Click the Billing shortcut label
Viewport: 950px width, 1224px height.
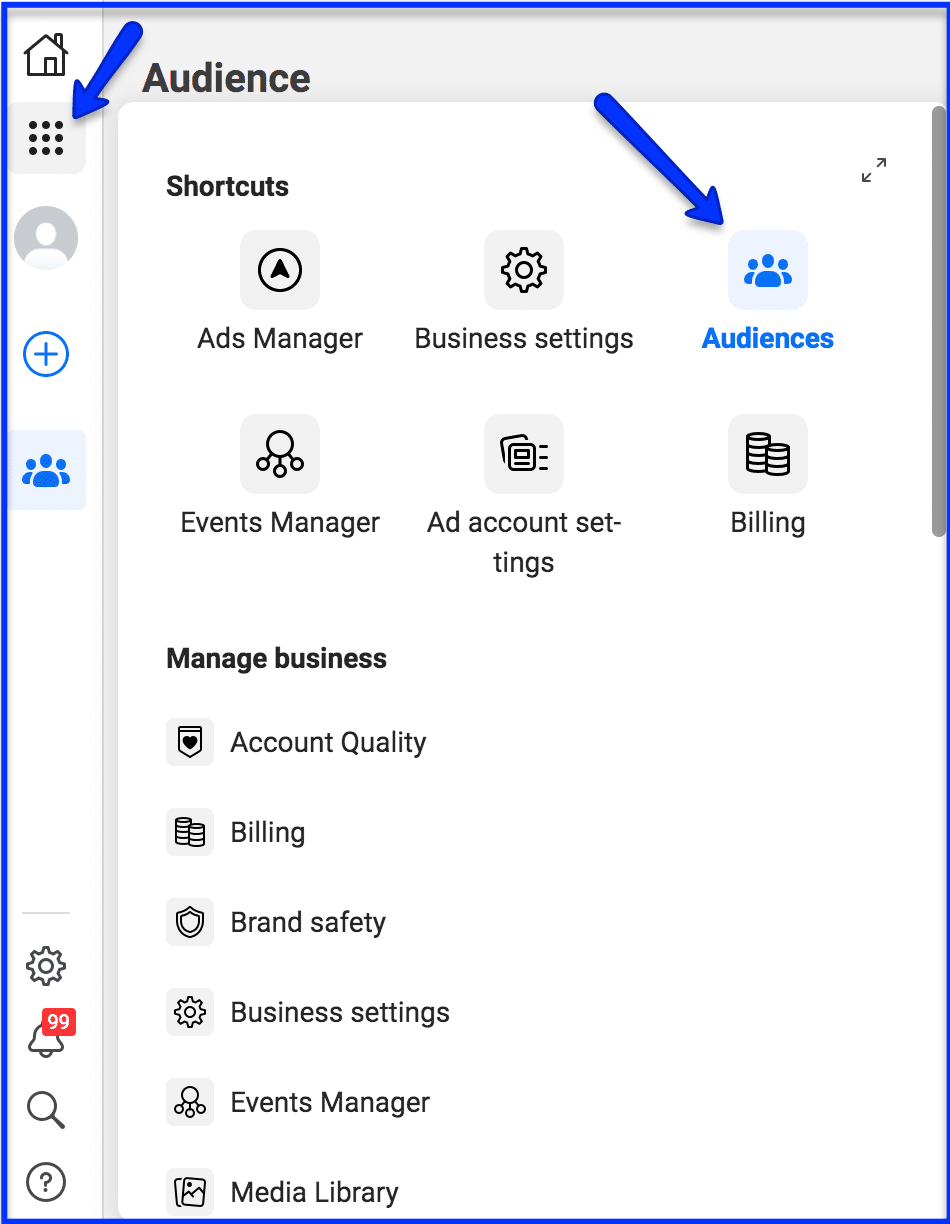pyautogui.click(x=768, y=523)
